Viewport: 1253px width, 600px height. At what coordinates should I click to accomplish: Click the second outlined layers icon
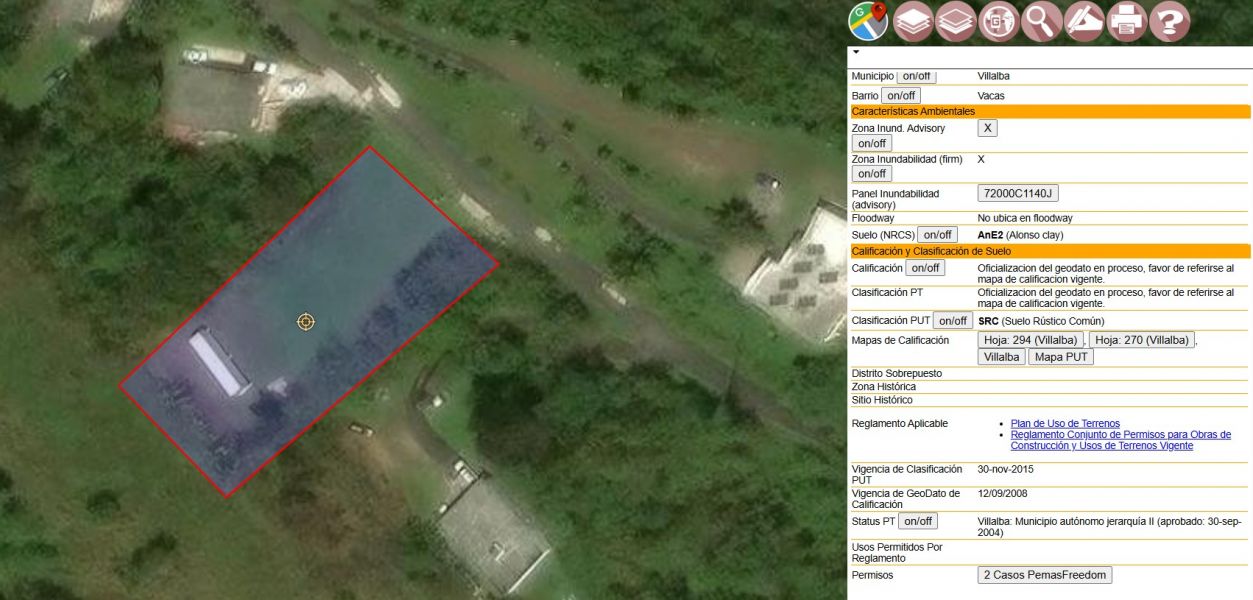(x=956, y=21)
